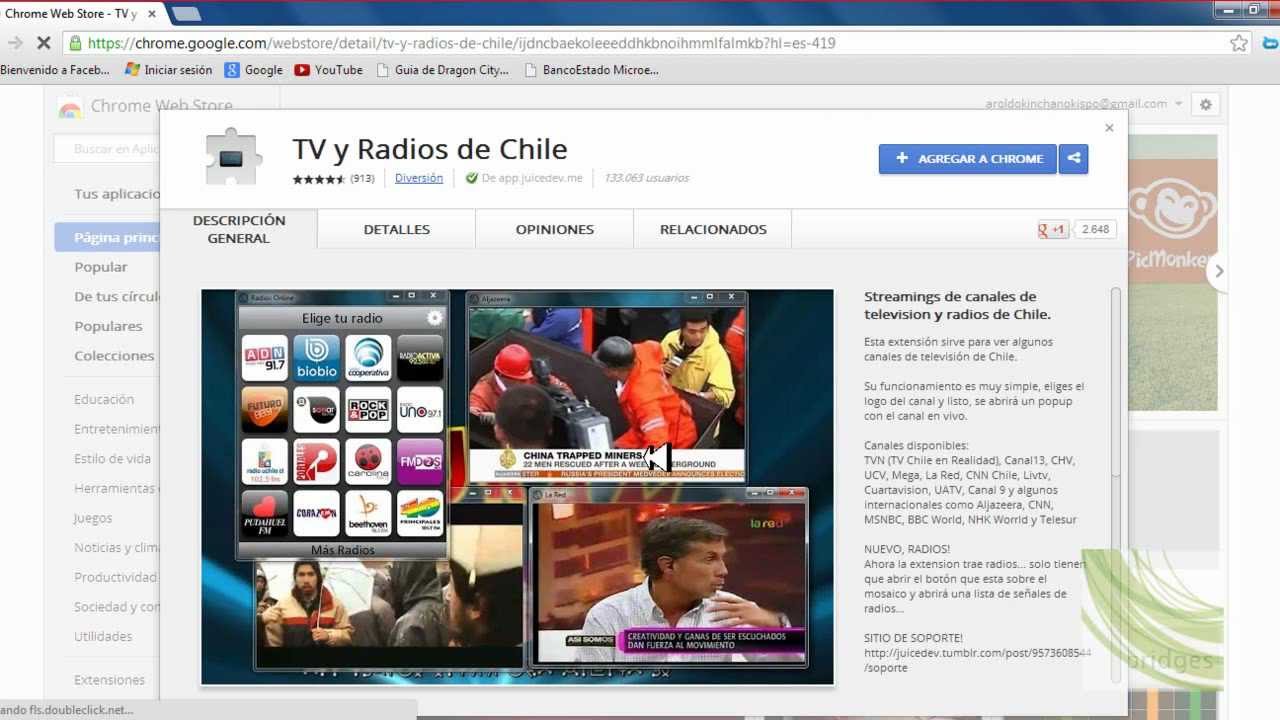Open the Google bookmark
This screenshot has height=720, width=1280.
[x=254, y=70]
